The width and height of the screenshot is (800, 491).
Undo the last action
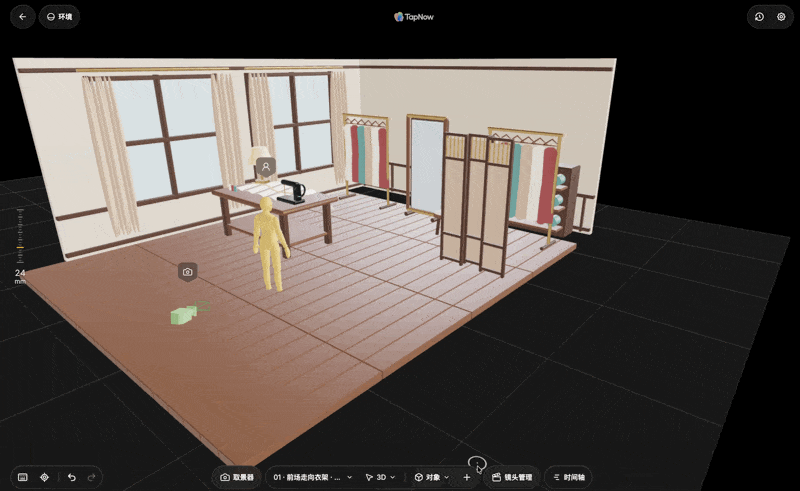(72, 477)
